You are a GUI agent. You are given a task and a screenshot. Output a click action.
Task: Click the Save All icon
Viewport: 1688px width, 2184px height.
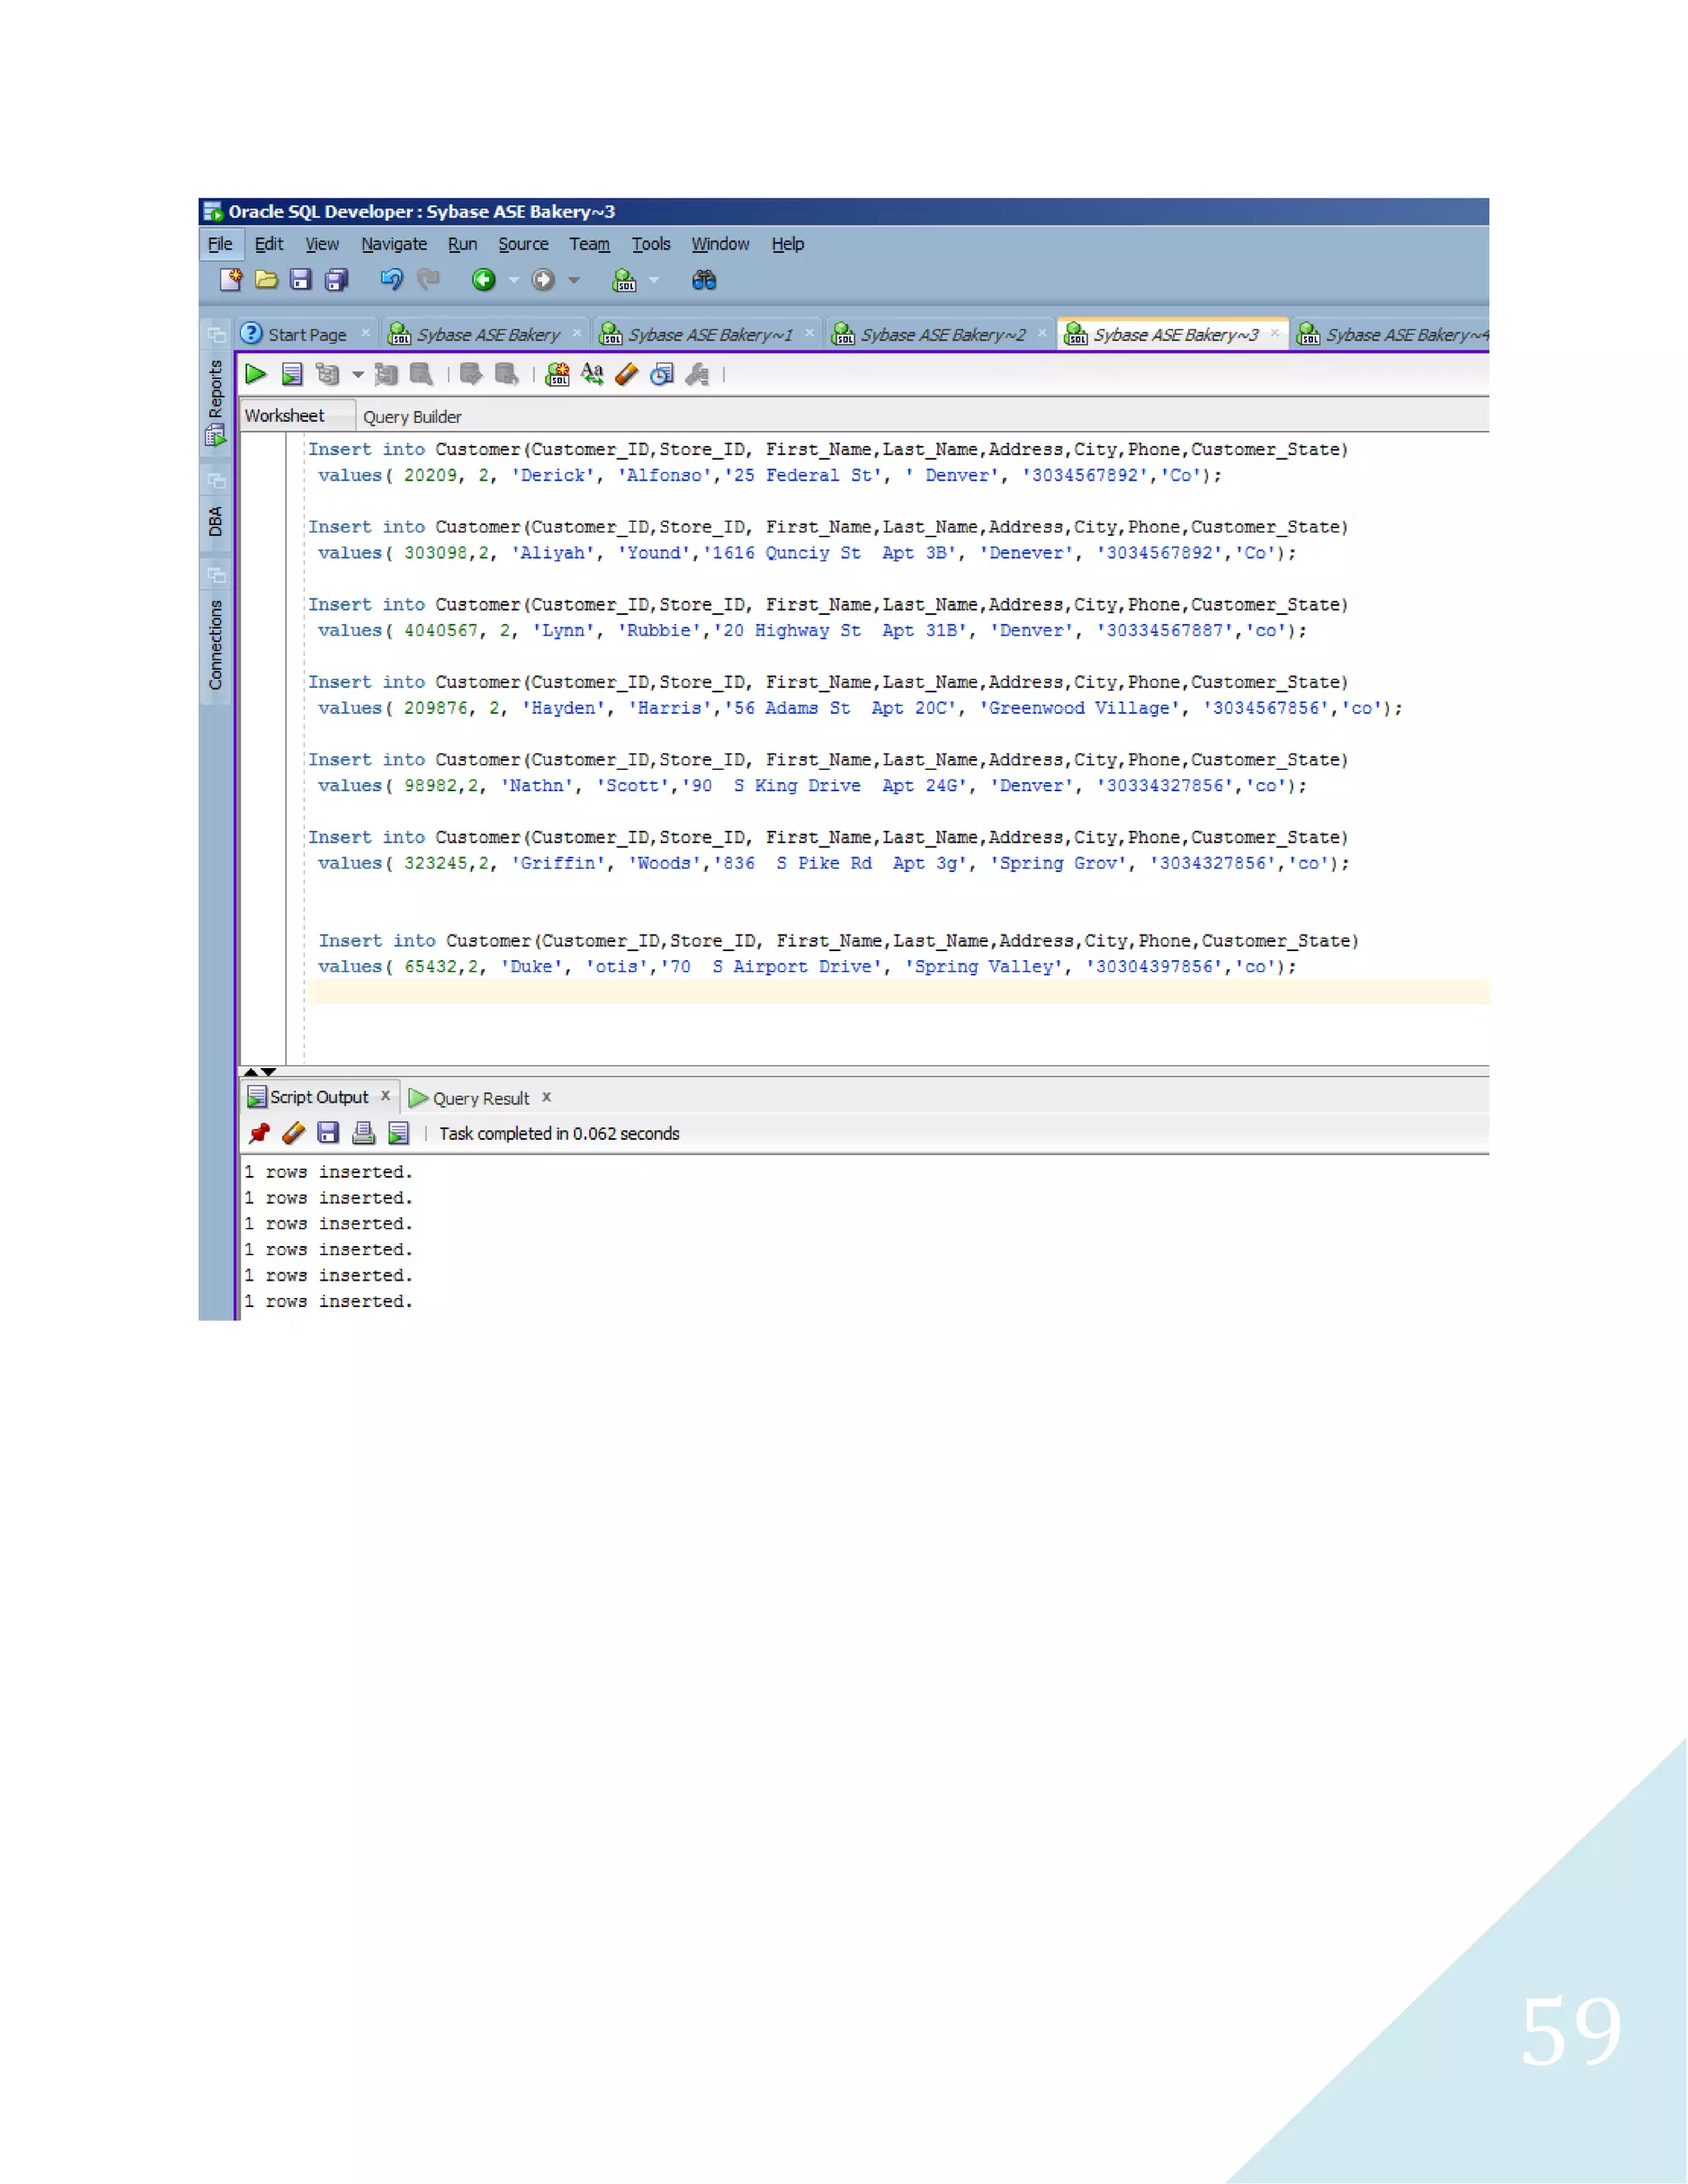pyautogui.click(x=337, y=280)
